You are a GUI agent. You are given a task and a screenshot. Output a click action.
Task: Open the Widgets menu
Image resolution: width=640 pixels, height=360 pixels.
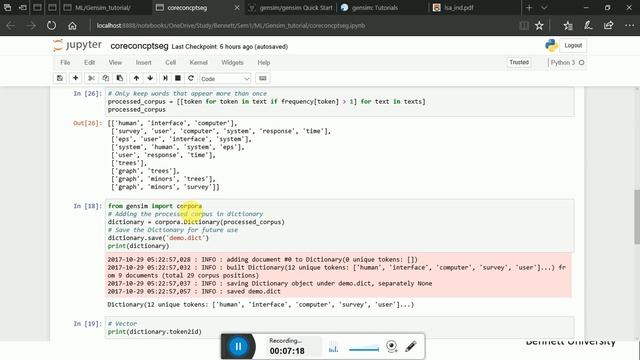232,62
